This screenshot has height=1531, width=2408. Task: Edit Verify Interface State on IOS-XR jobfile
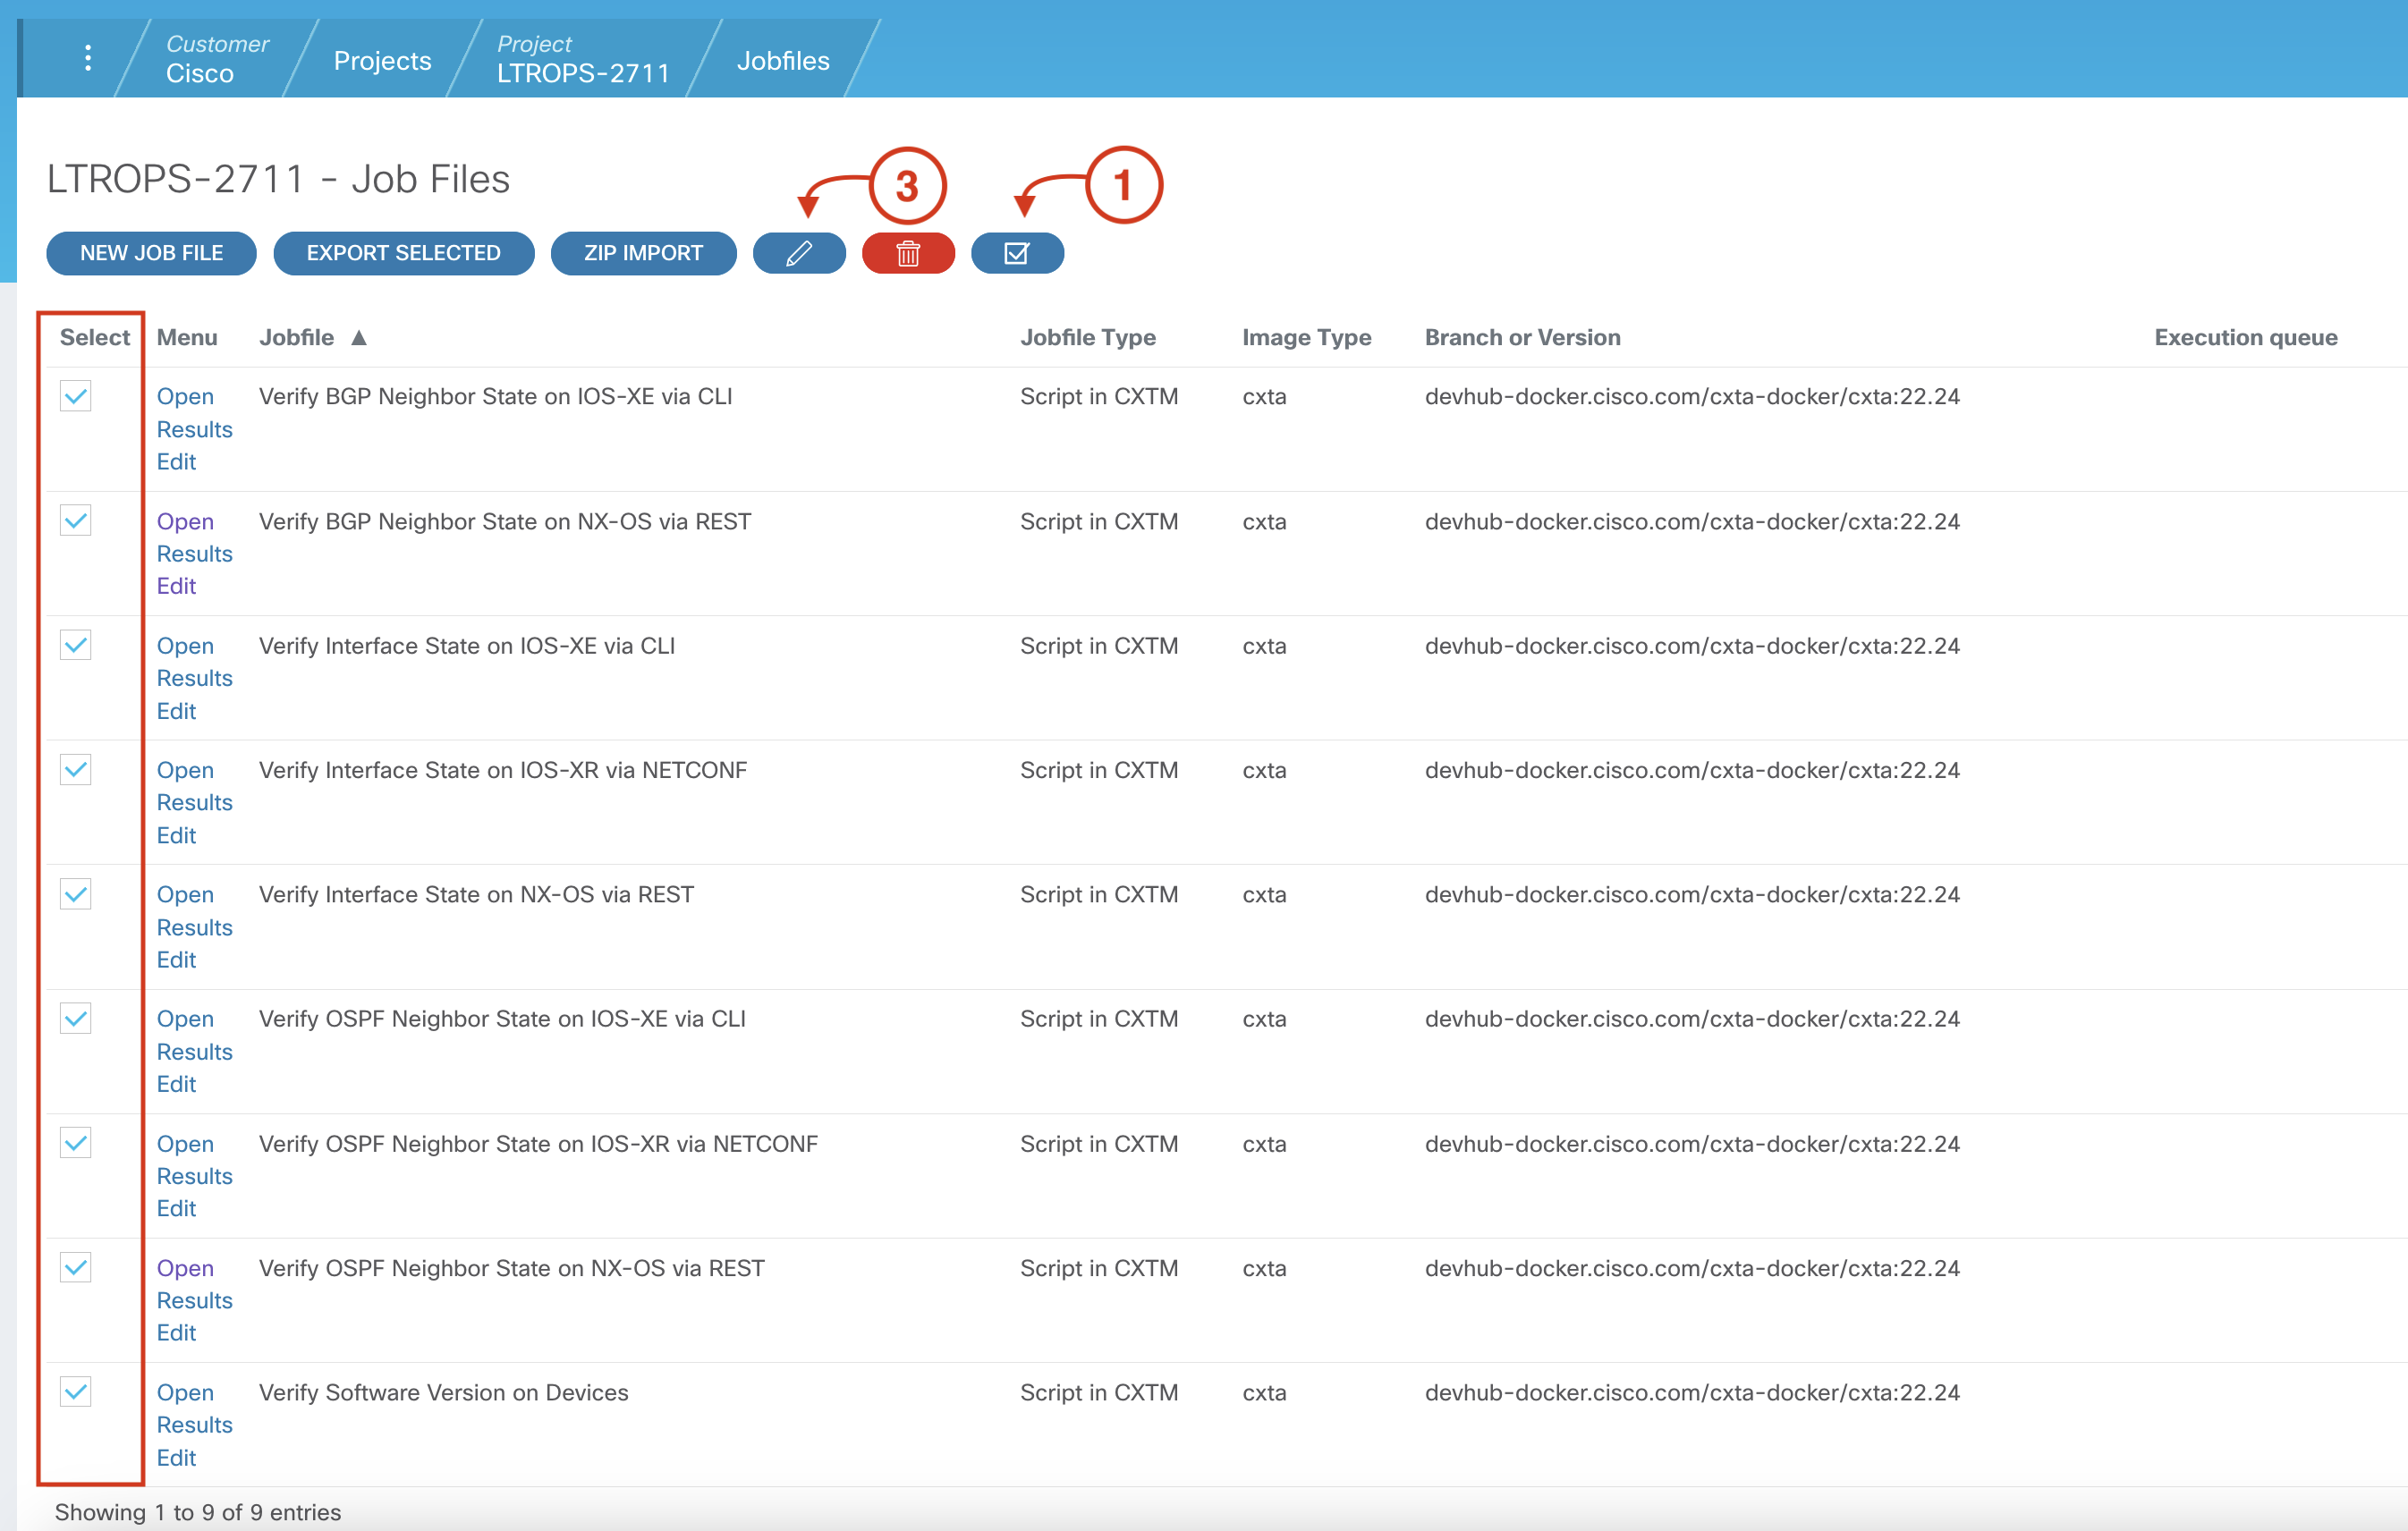pyautogui.click(x=176, y=835)
